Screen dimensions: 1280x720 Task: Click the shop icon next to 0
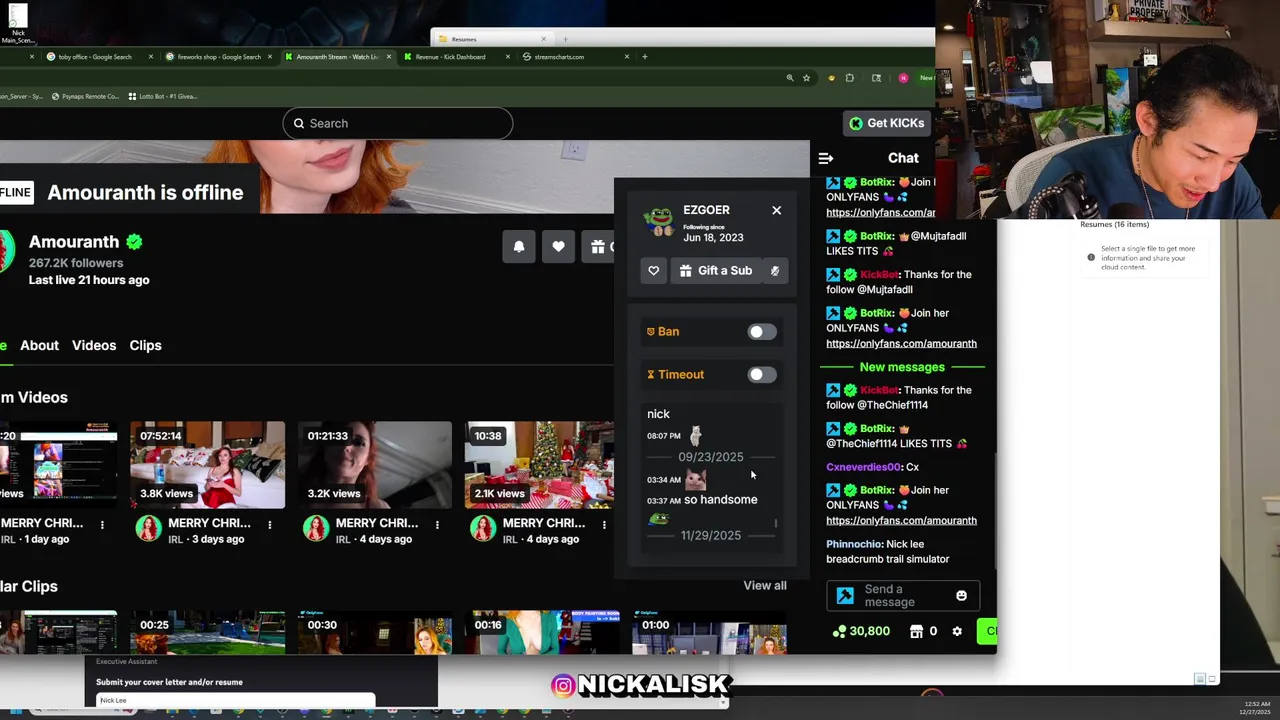[x=916, y=631]
